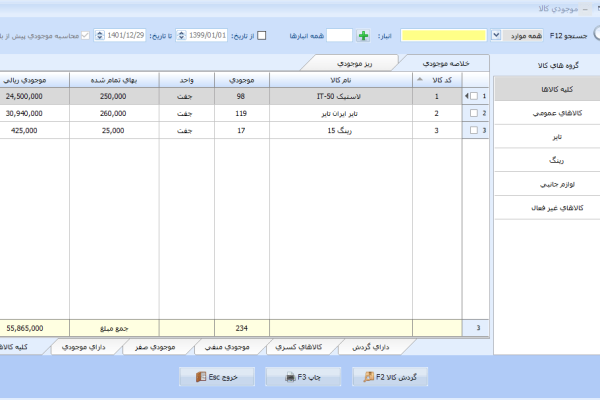Viewport: 600px width, 400px height.
Task: Select the موجودی منفی bottom tab
Action: pos(227,347)
